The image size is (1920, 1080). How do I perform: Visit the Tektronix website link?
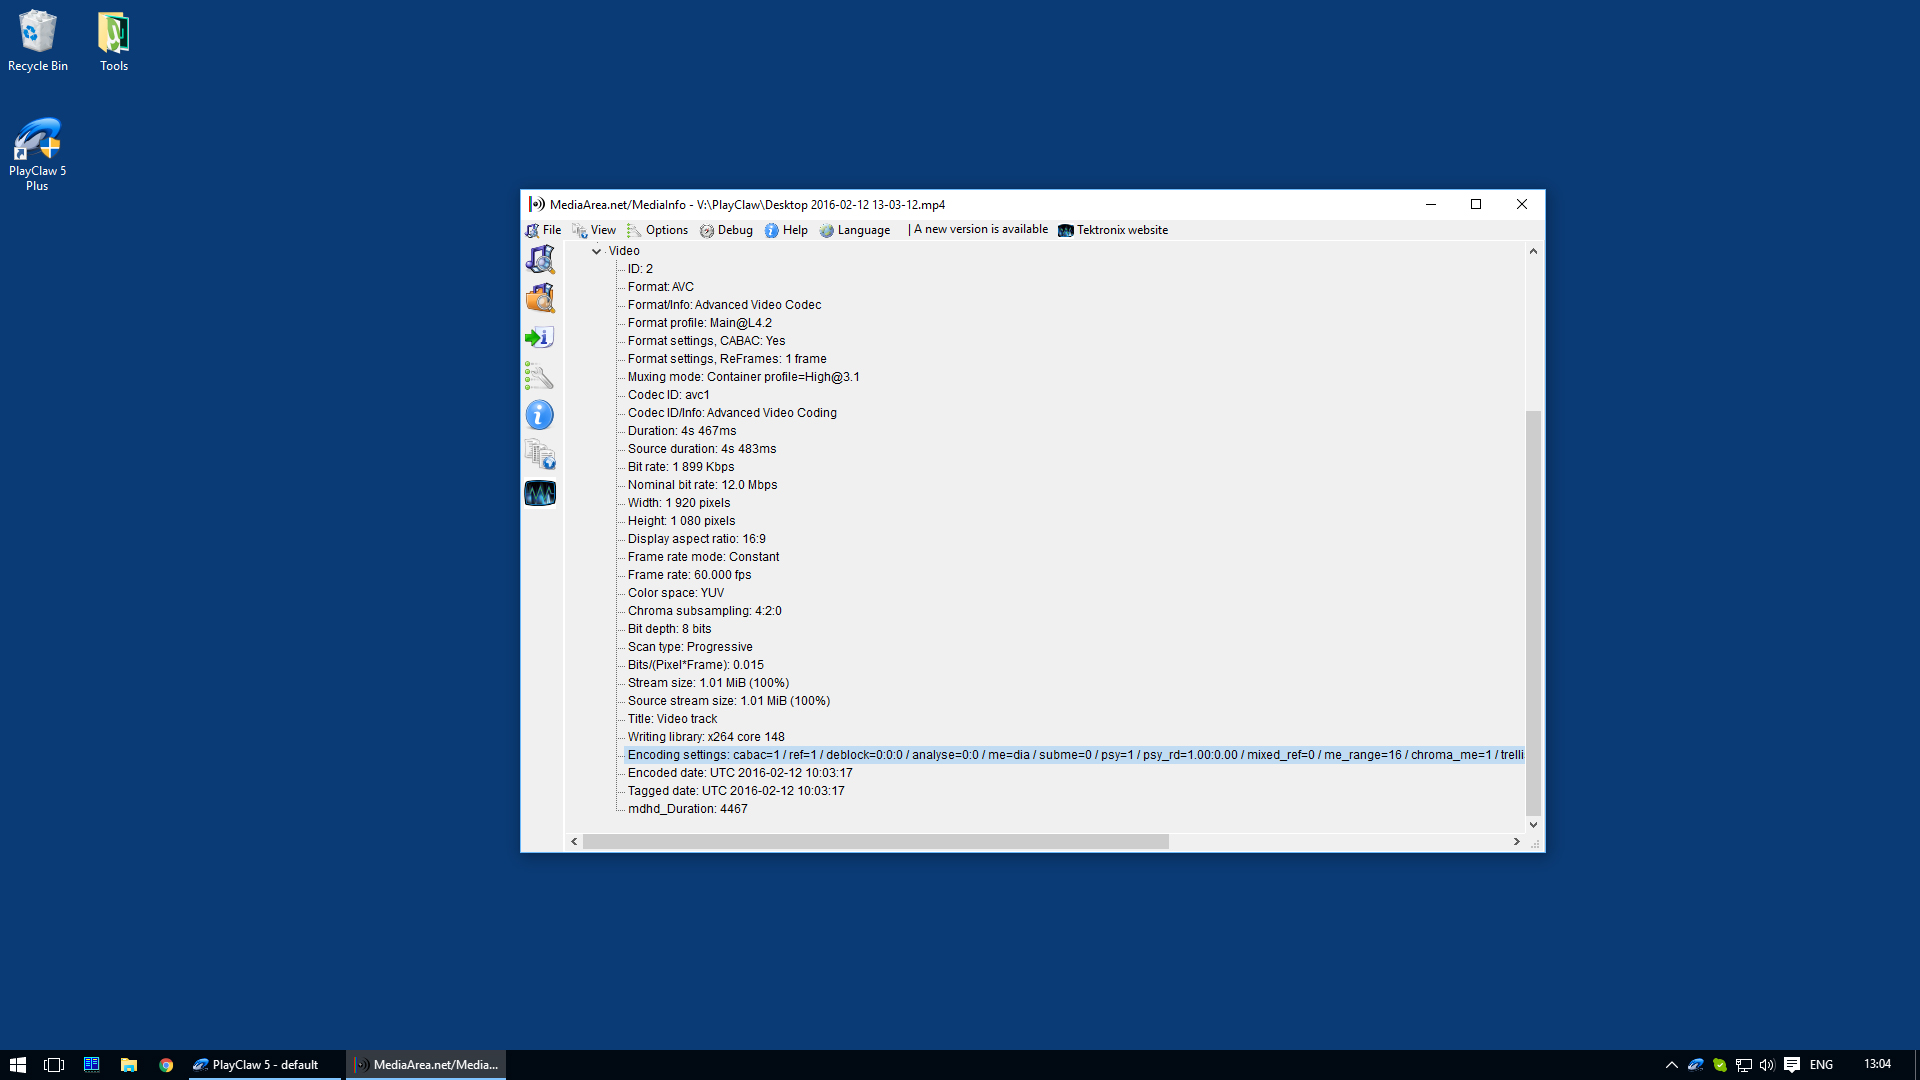pos(1120,230)
